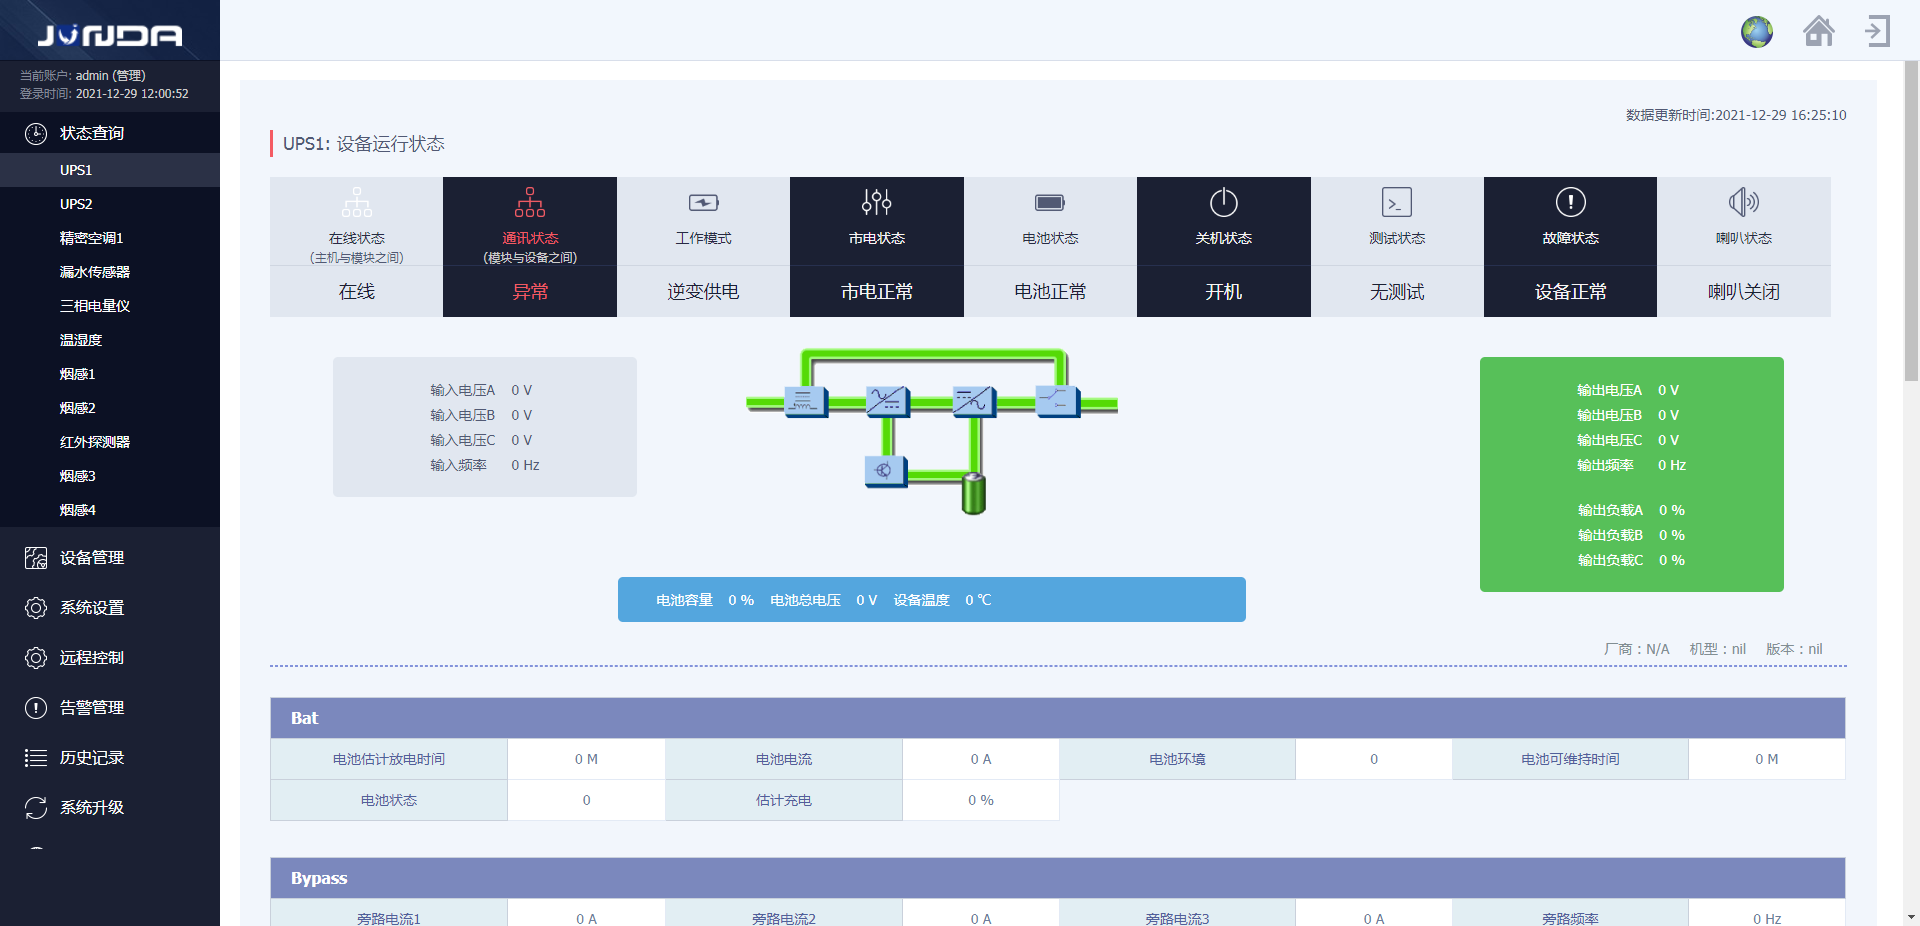Click the 电池状态 battery icon

pos(1050,203)
